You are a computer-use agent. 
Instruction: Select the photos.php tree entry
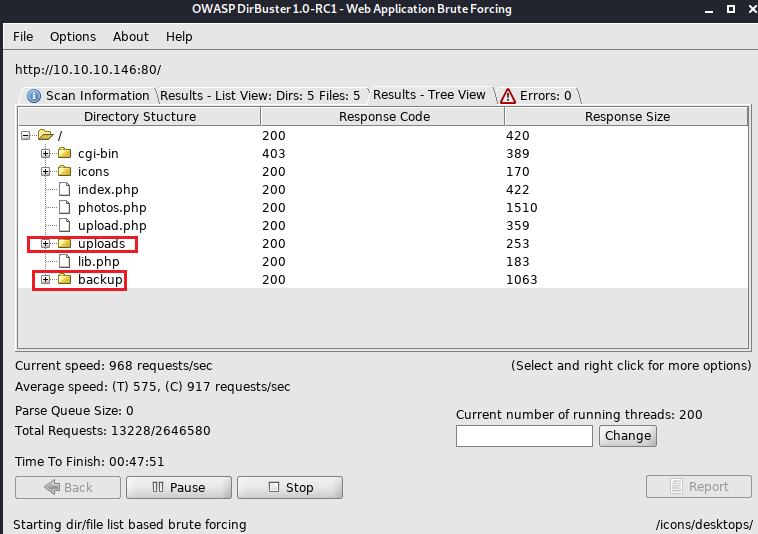[112, 208]
